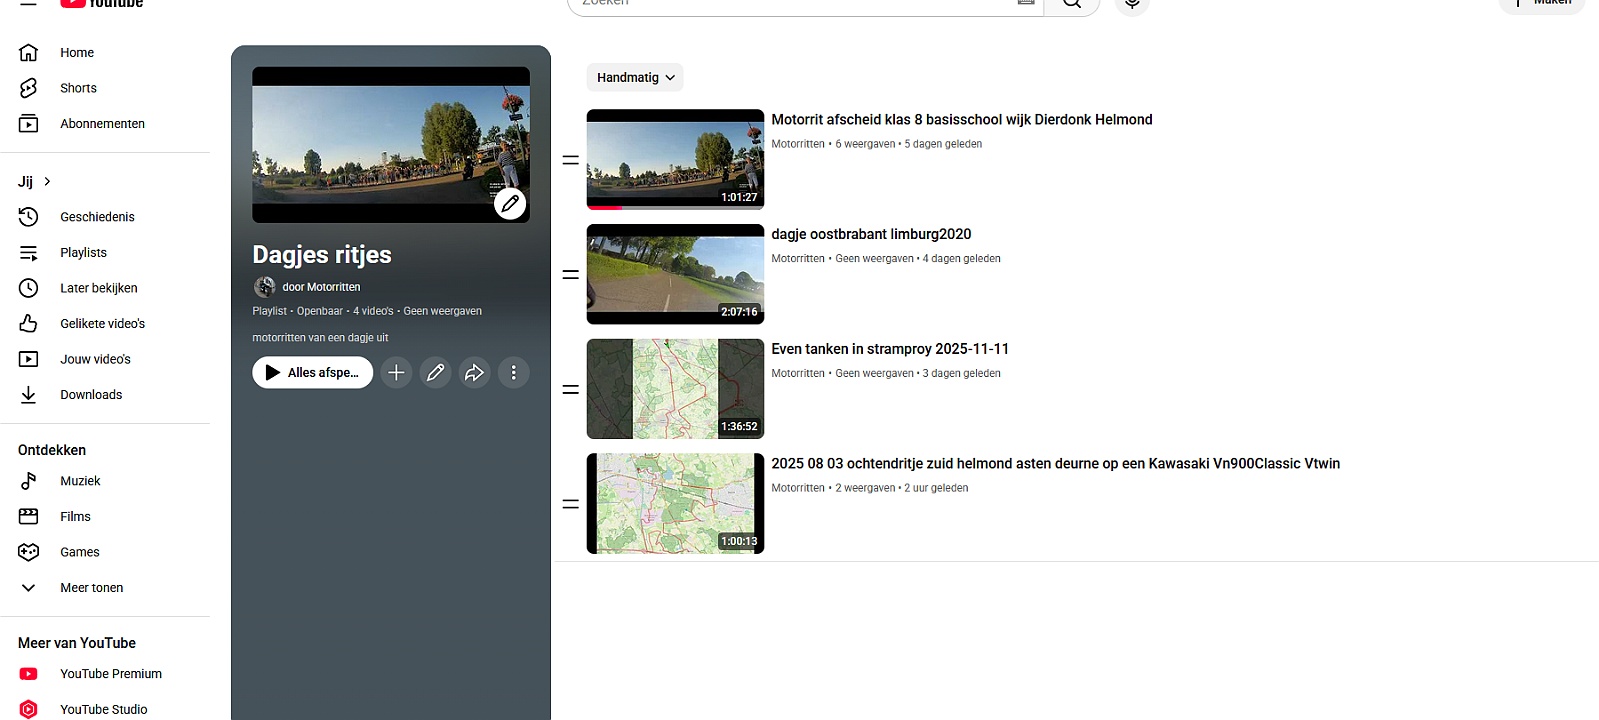Edit the playlist thumbnail with pencil icon
1599x720 pixels.
click(510, 204)
